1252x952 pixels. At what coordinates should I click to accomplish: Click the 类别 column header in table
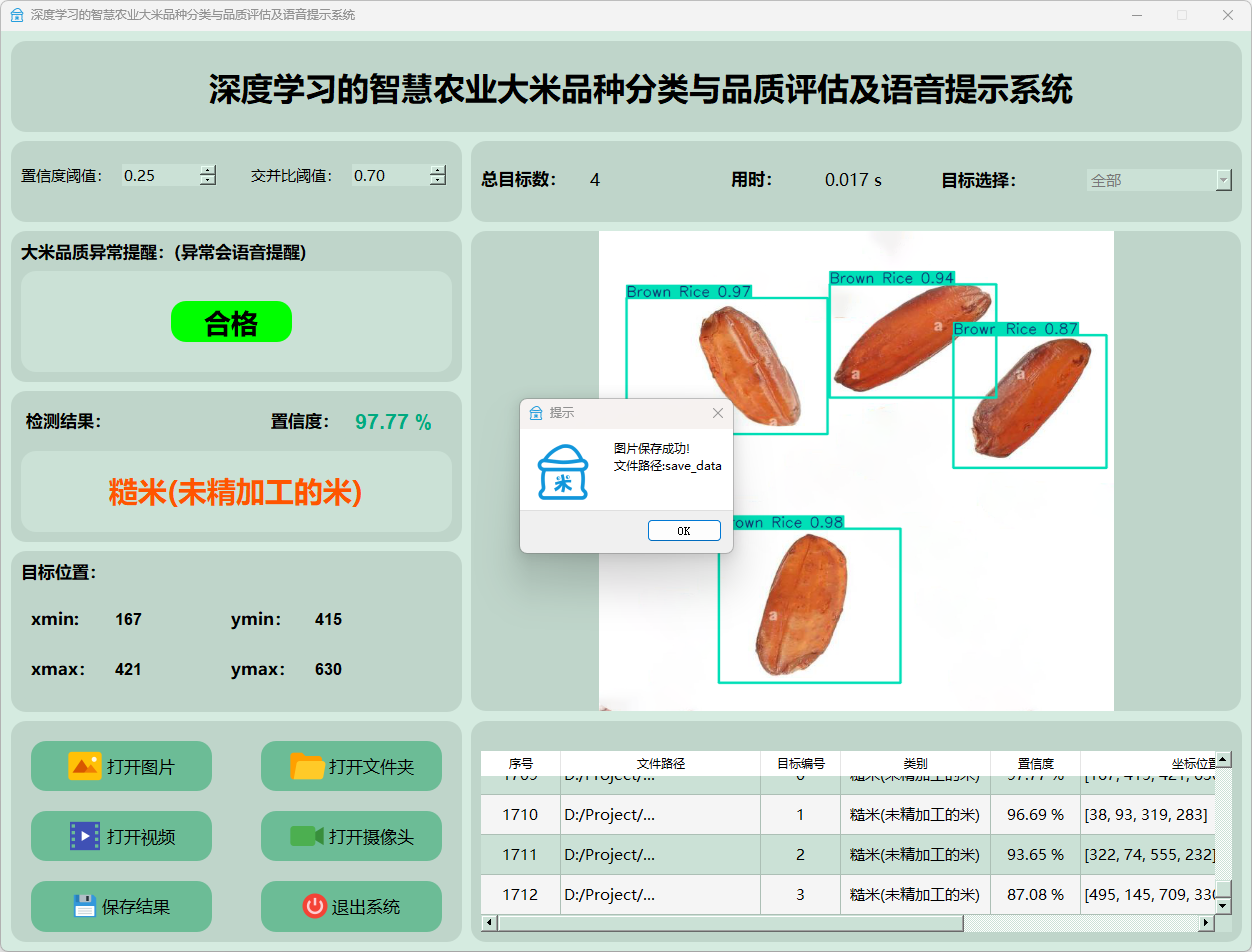914,763
